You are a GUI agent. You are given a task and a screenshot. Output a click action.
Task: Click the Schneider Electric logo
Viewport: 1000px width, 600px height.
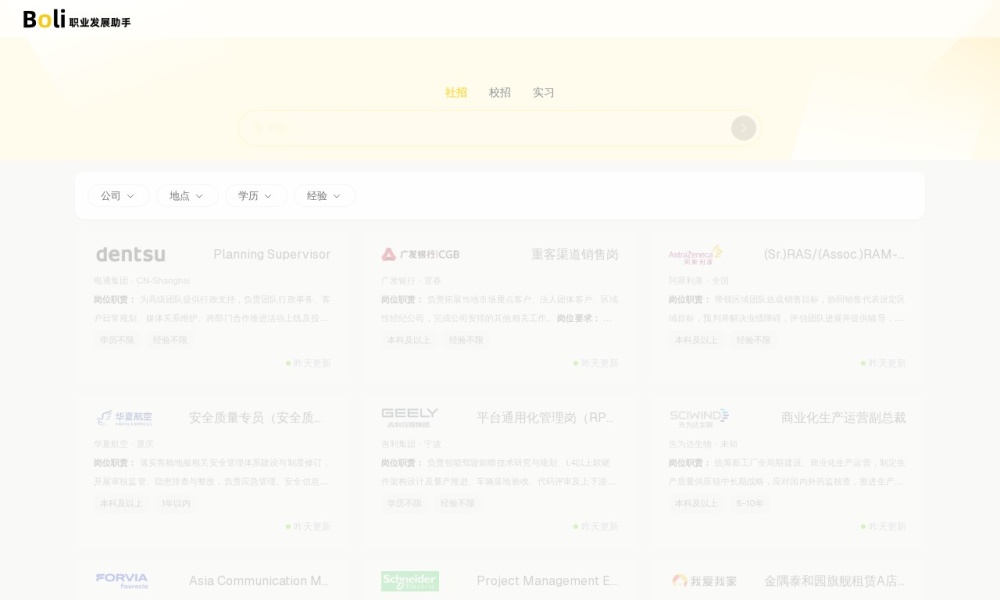[410, 581]
